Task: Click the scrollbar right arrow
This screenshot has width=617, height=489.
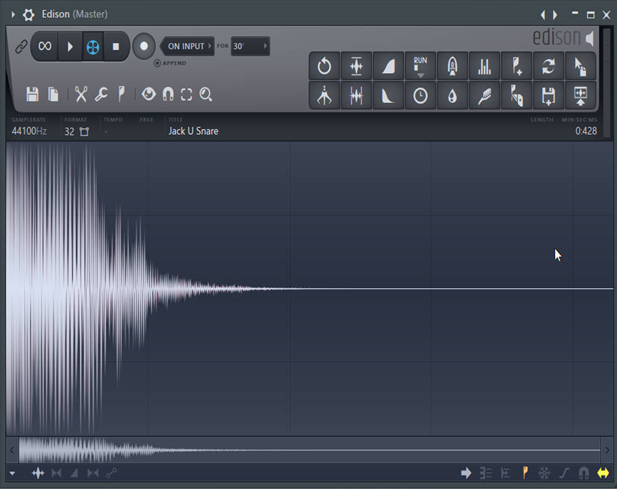Action: coord(607,450)
